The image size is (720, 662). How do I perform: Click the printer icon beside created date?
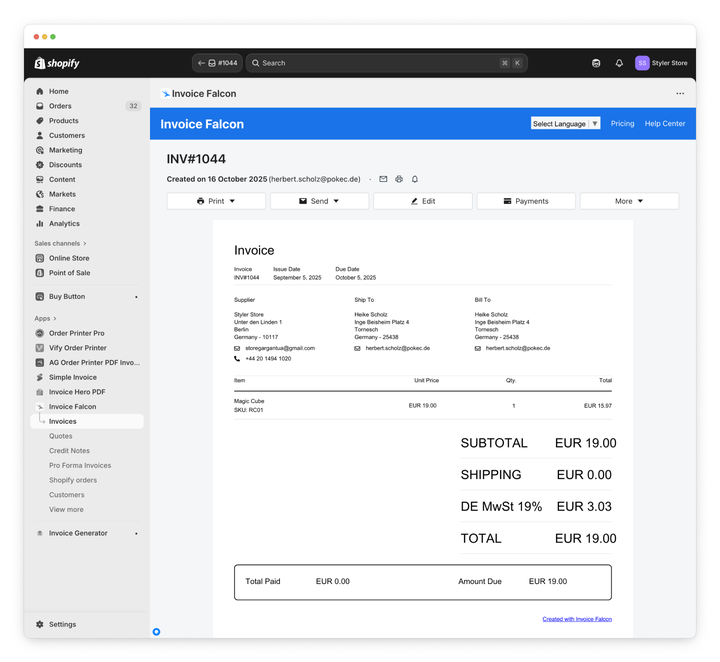pyautogui.click(x=399, y=179)
